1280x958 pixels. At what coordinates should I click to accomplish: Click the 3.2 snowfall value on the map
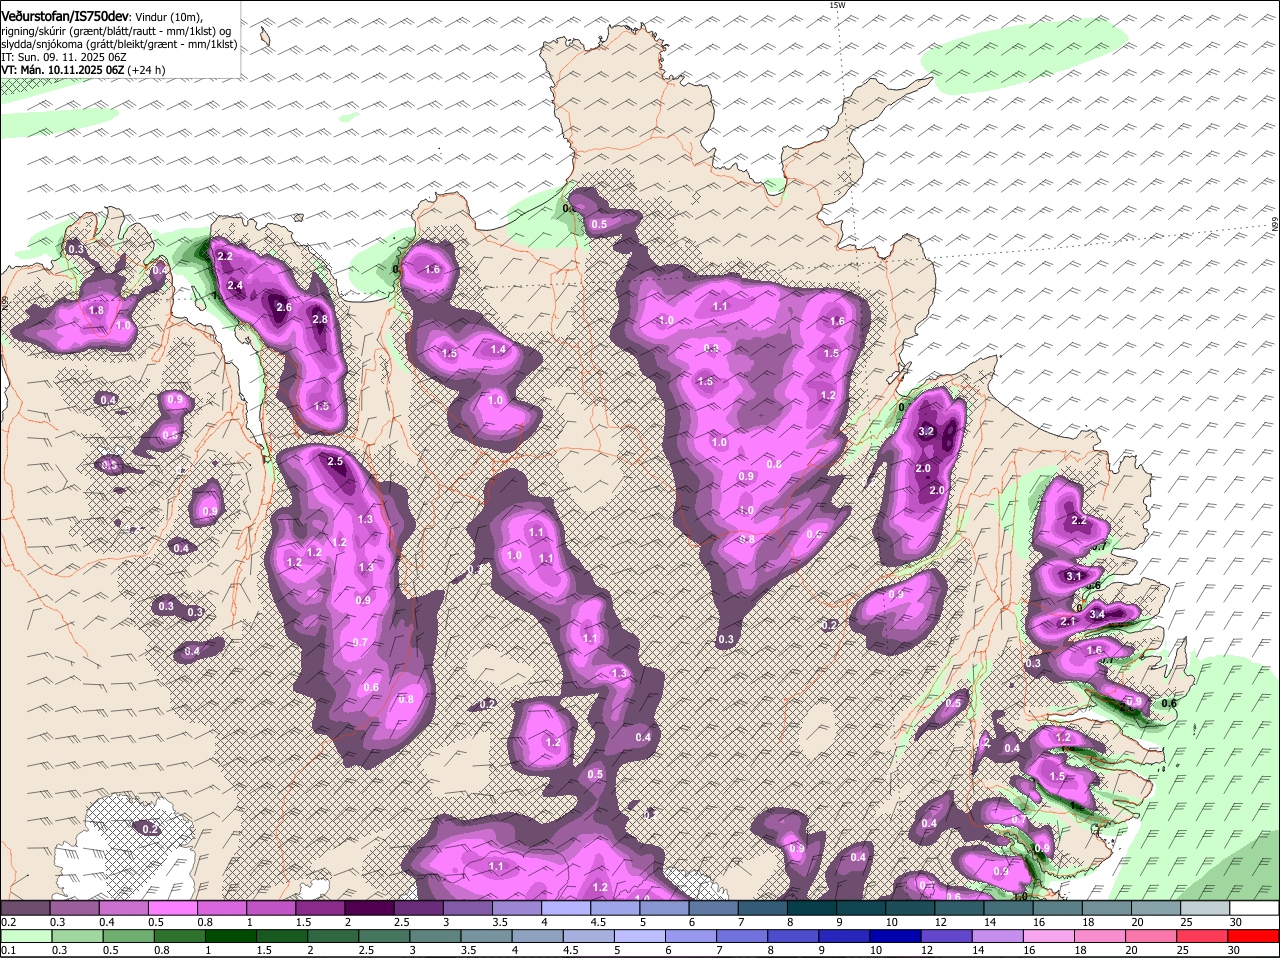(x=926, y=432)
